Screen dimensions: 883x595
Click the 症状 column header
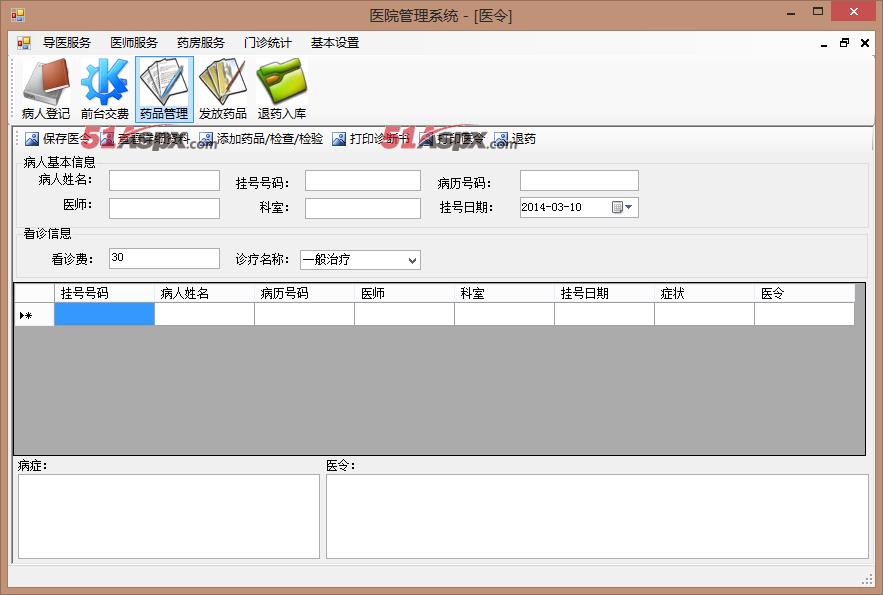704,293
